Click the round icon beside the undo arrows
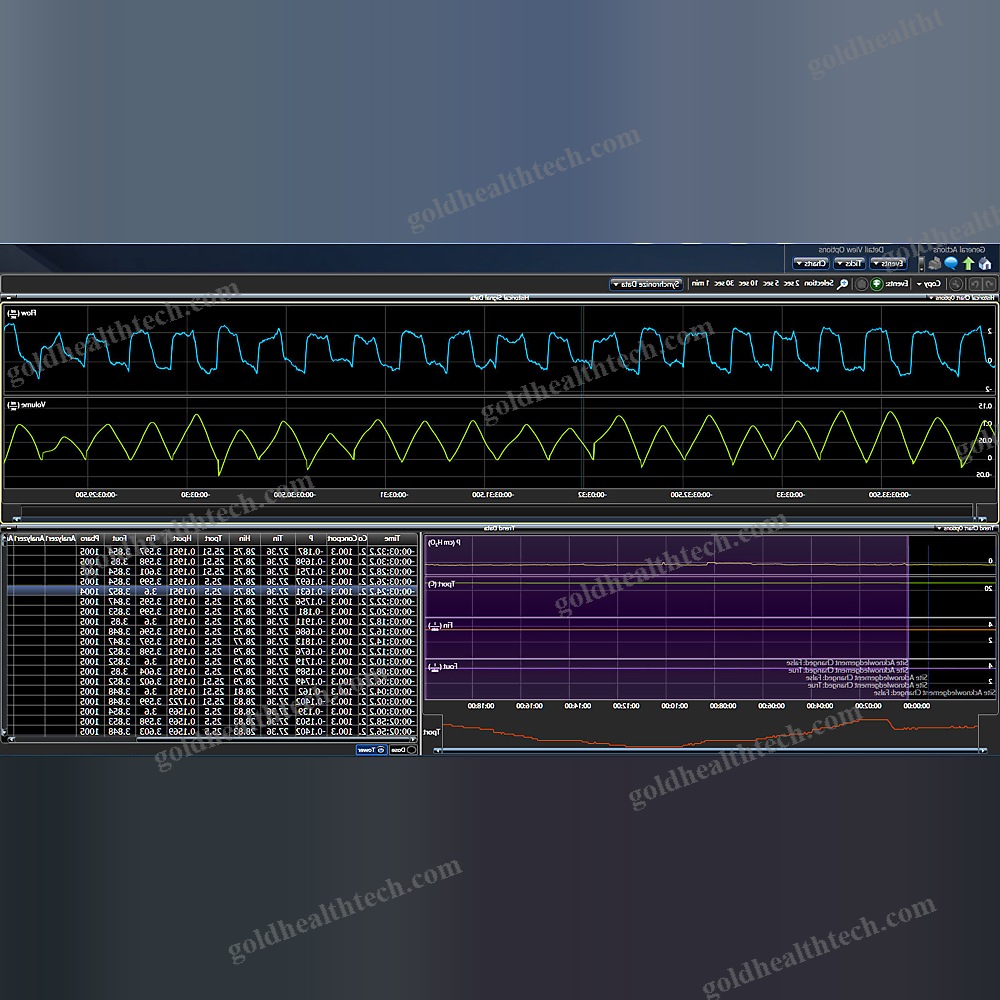This screenshot has width=1000, height=1000. pyautogui.click(x=956, y=284)
